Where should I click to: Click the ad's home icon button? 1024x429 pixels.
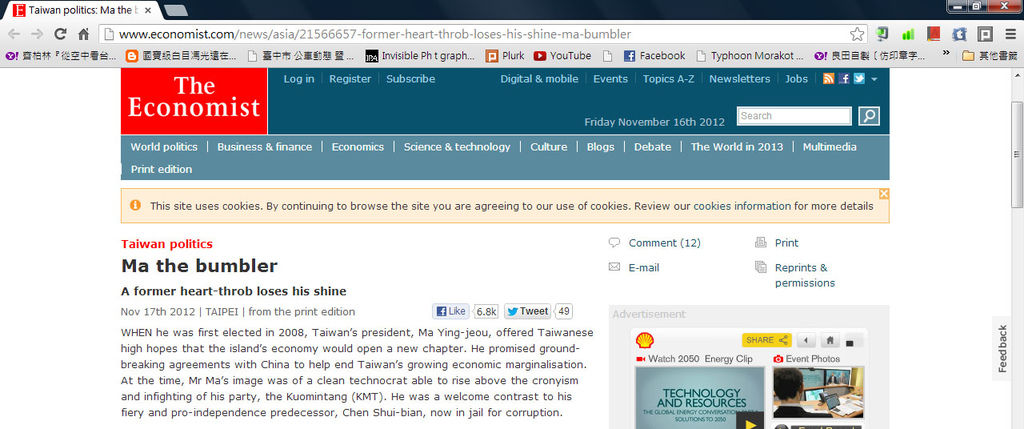coord(829,340)
